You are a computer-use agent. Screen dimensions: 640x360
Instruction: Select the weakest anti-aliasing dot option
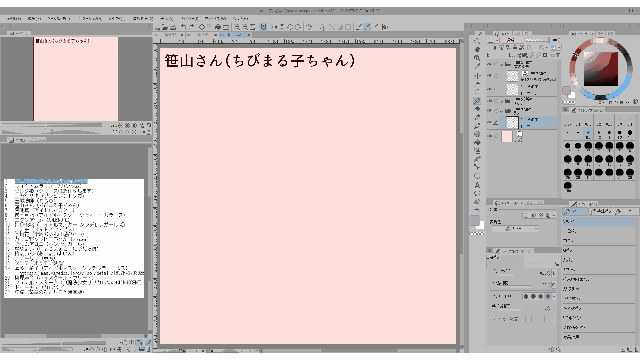tap(526, 297)
